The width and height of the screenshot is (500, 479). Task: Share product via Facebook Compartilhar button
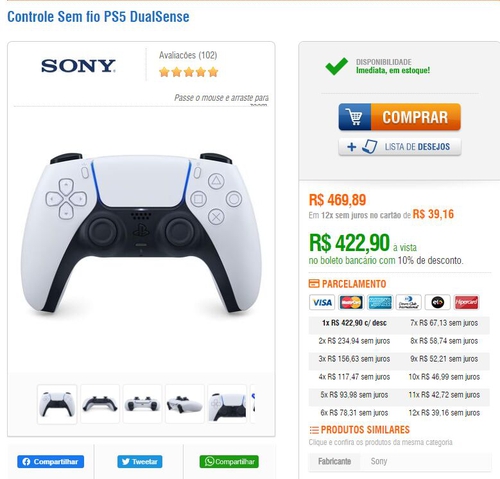51,462
